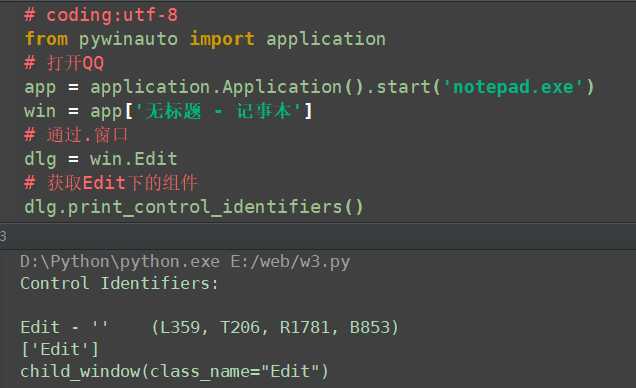
Task: Click 'application' at the end of the import line
Action: (326, 39)
